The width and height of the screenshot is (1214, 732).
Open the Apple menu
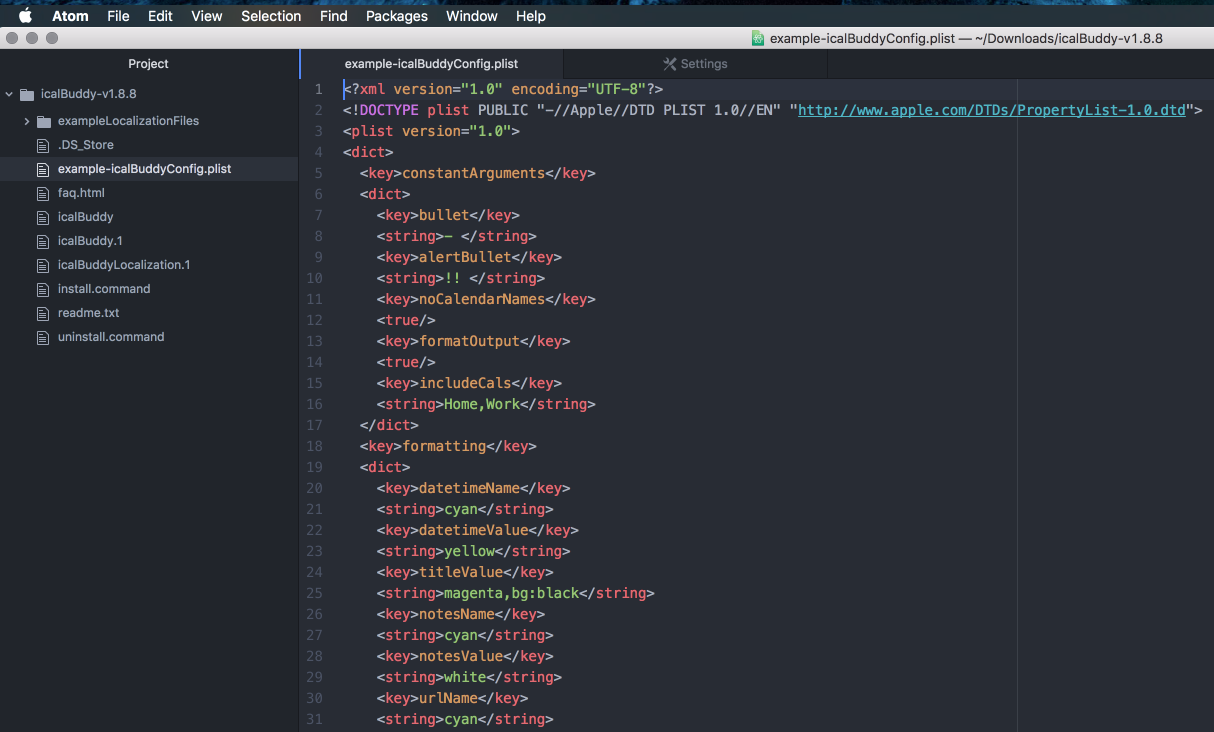pyautogui.click(x=26, y=15)
